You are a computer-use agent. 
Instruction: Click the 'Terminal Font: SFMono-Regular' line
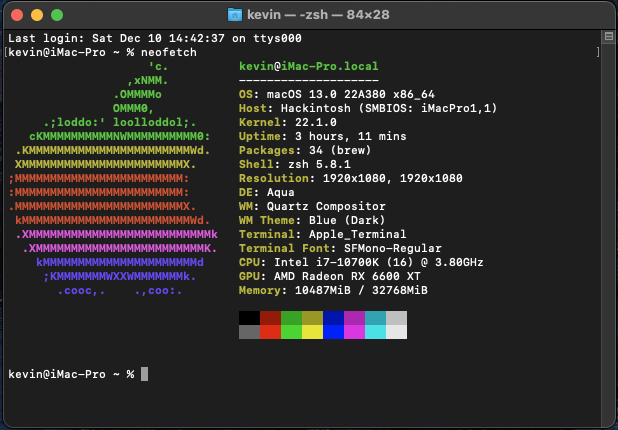point(340,248)
